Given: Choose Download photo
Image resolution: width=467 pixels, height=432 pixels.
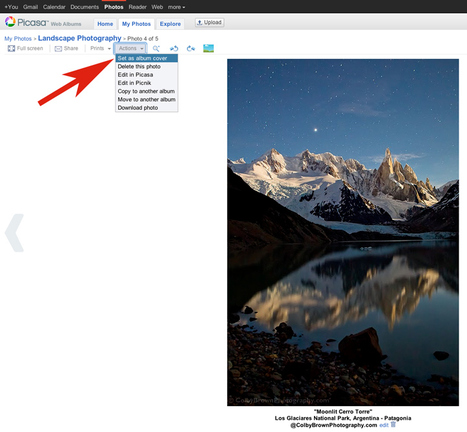Looking at the screenshot, I should pos(147,108).
